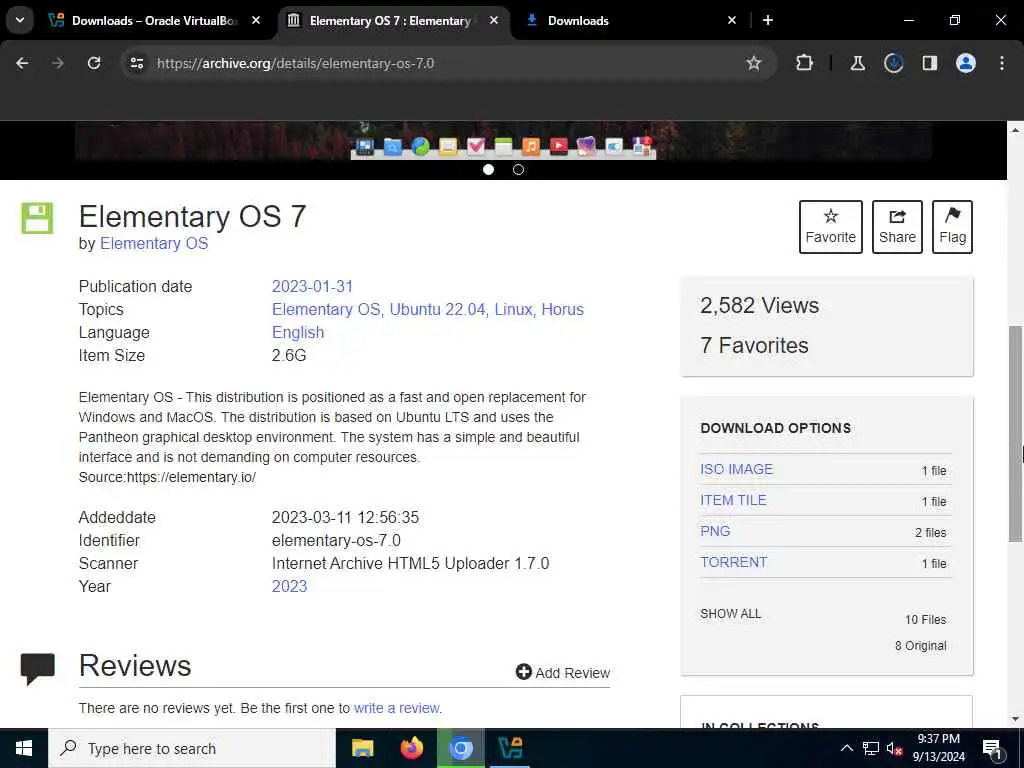
Task: Open publication date 2023-01-31 link
Action: coord(312,287)
